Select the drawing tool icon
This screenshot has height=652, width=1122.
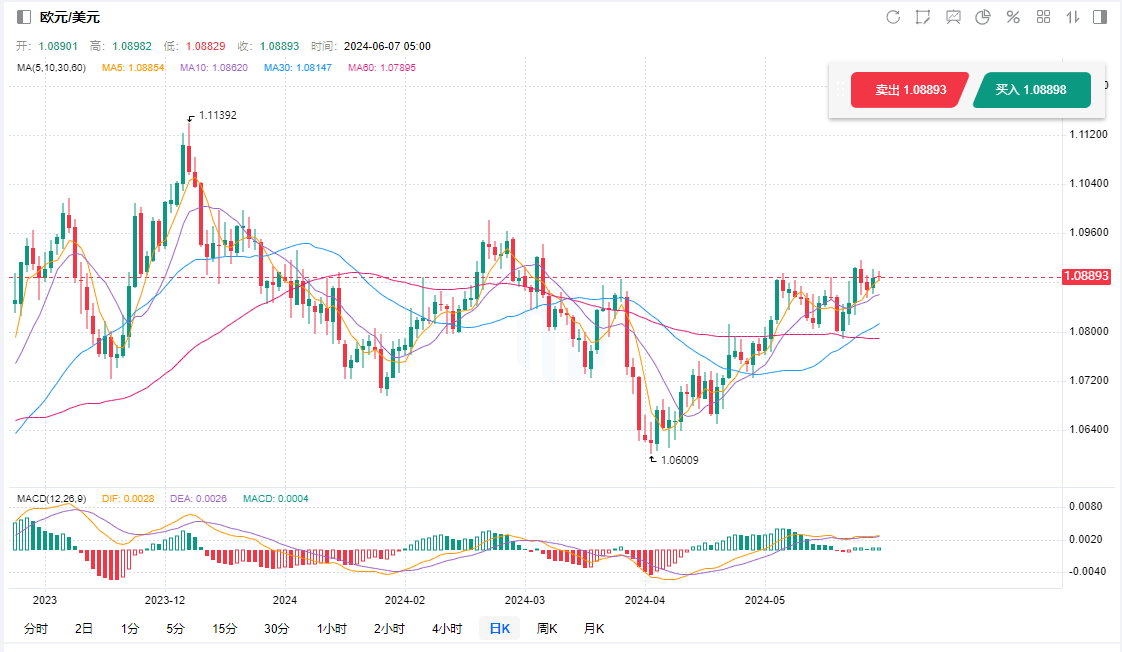point(923,17)
